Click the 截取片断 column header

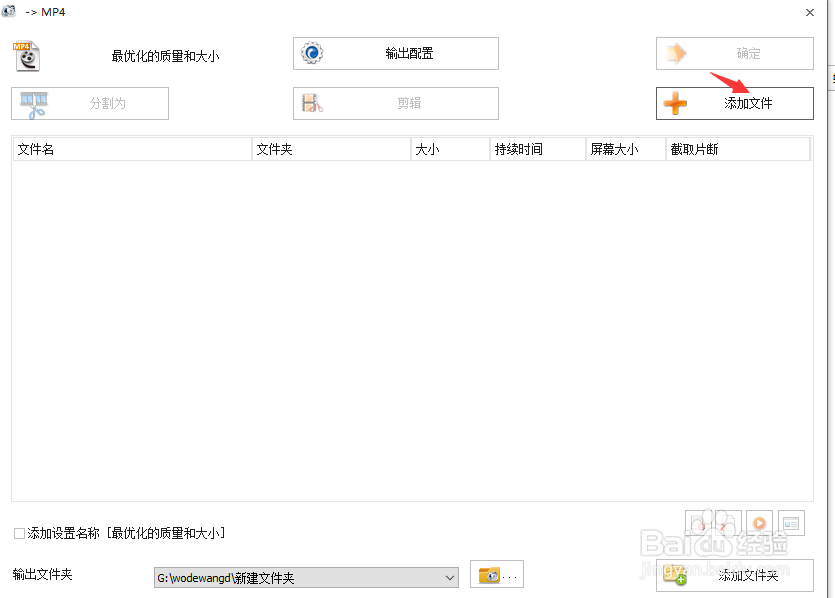(x=738, y=149)
